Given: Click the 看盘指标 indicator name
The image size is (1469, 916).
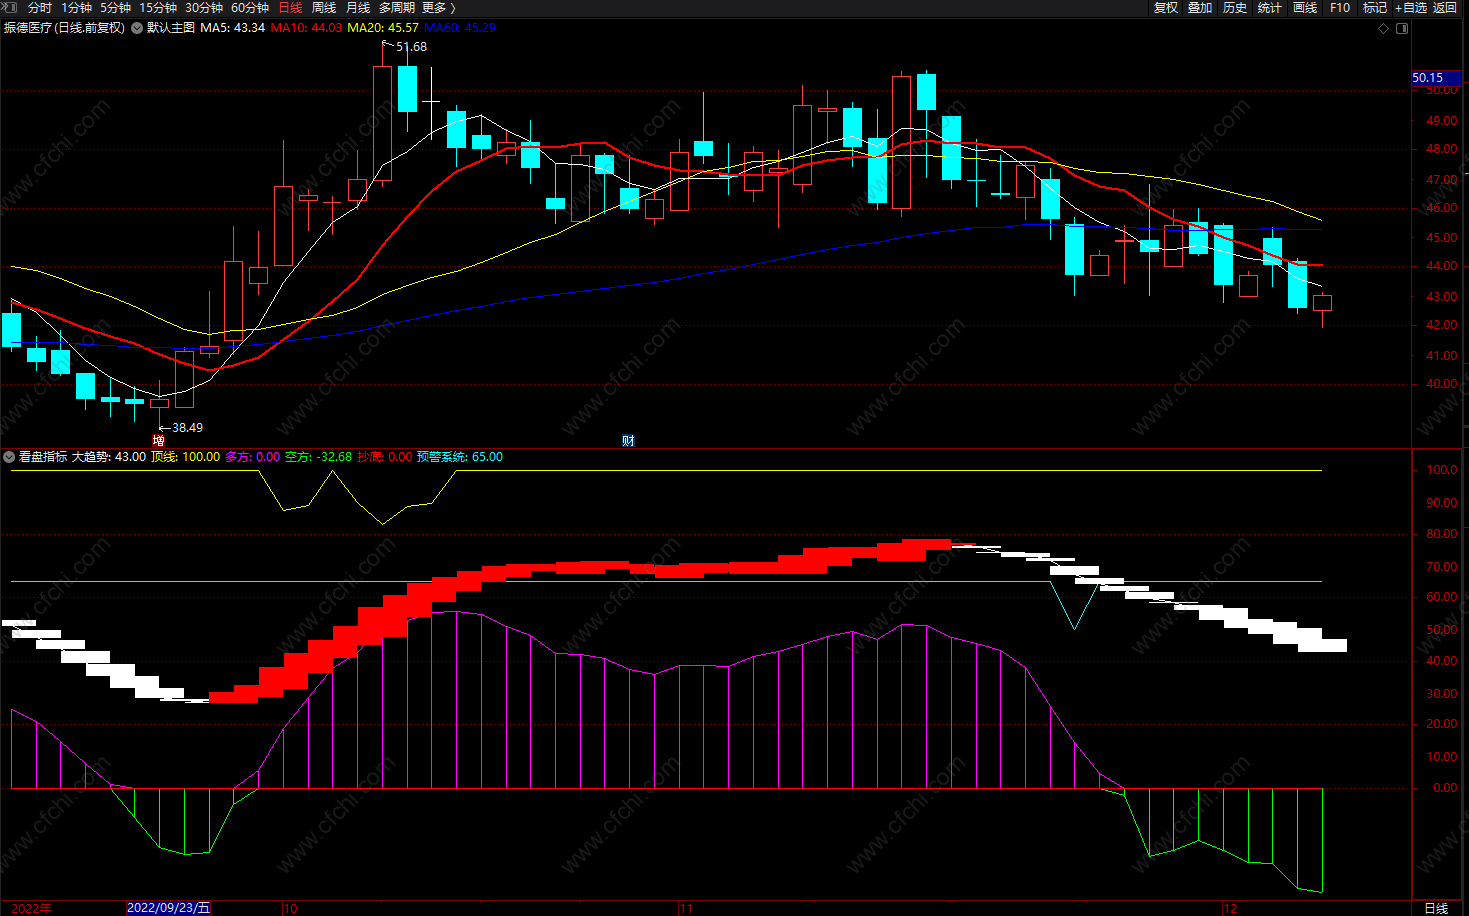Looking at the screenshot, I should click(43, 457).
